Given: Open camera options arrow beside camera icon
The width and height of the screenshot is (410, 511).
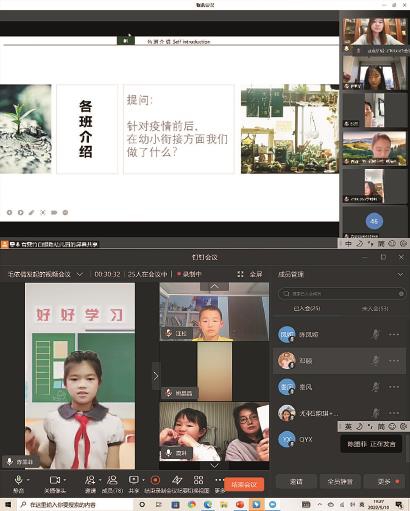Looking at the screenshot, I should pos(65,480).
